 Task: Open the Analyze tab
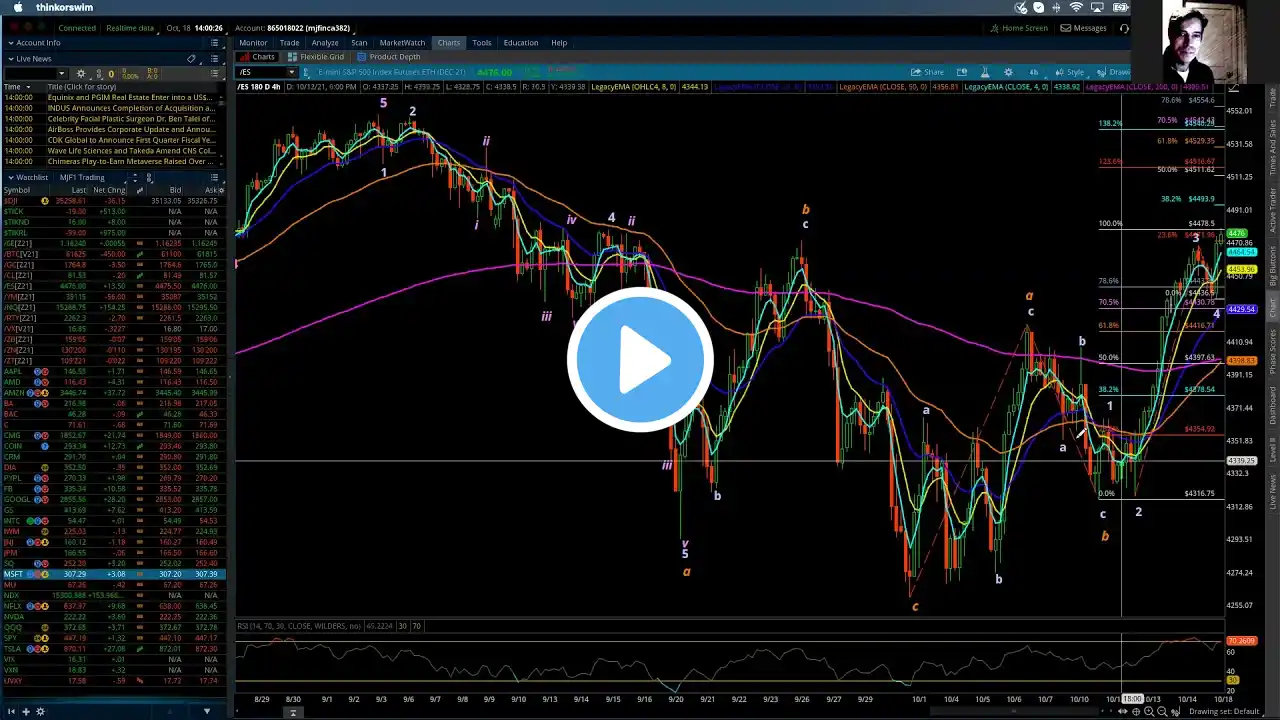pos(325,43)
